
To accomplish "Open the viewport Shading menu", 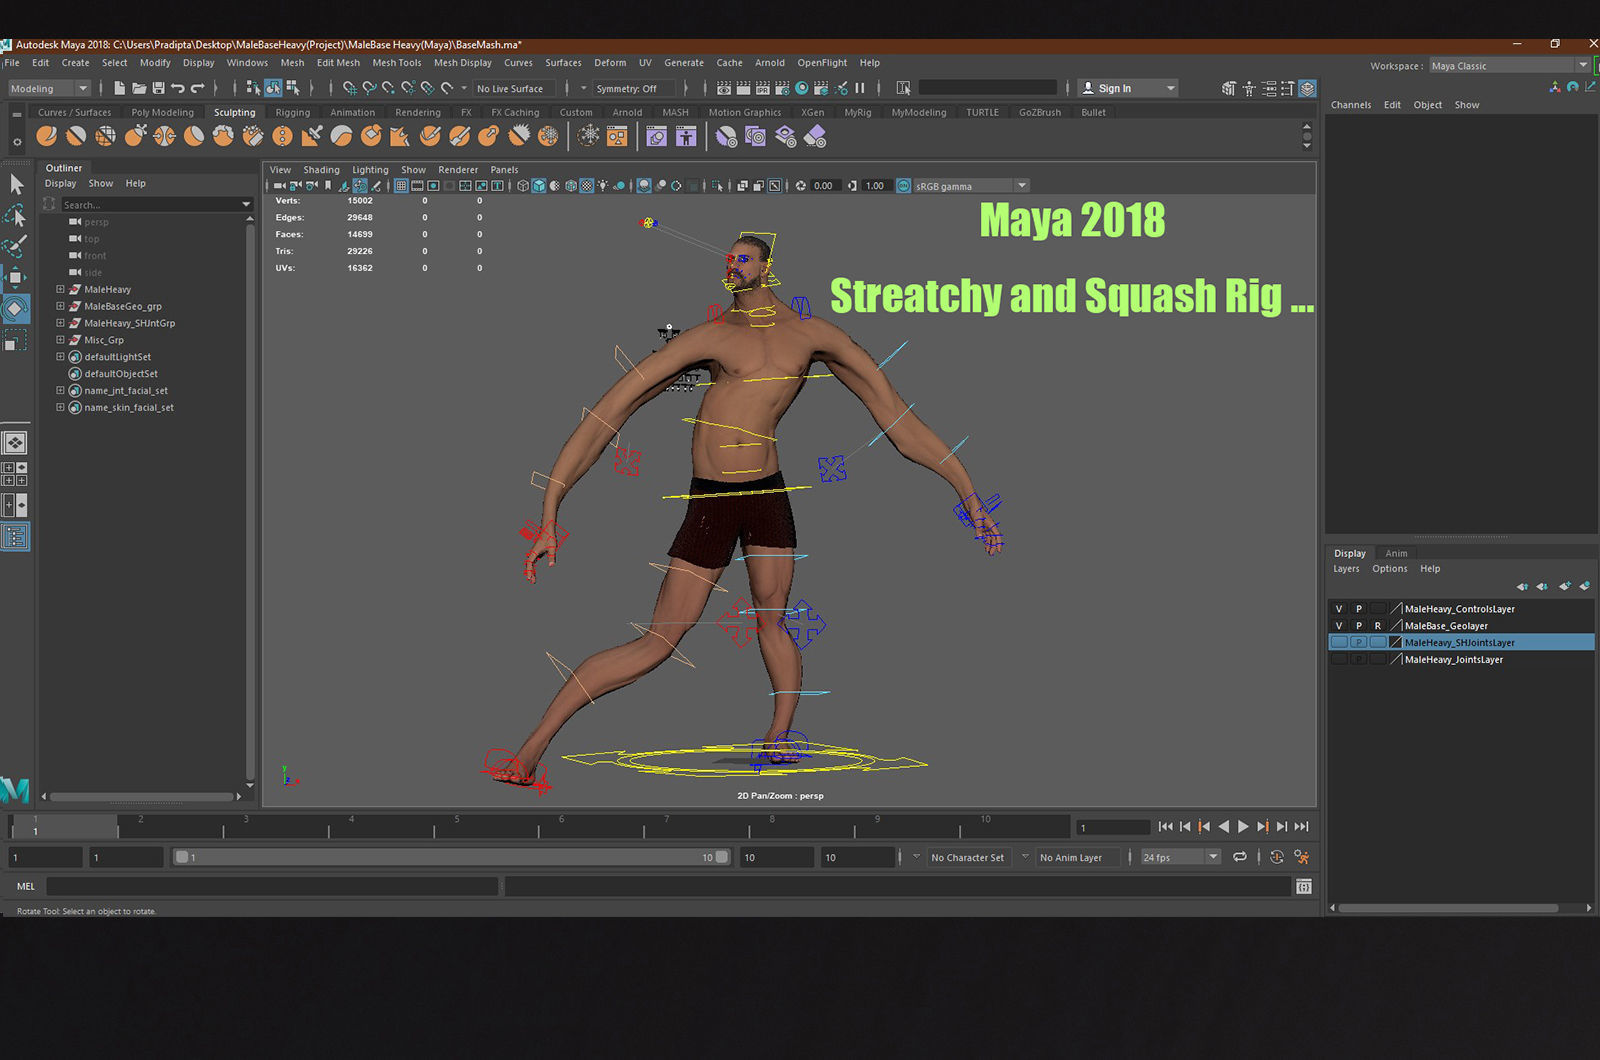I will (321, 170).
